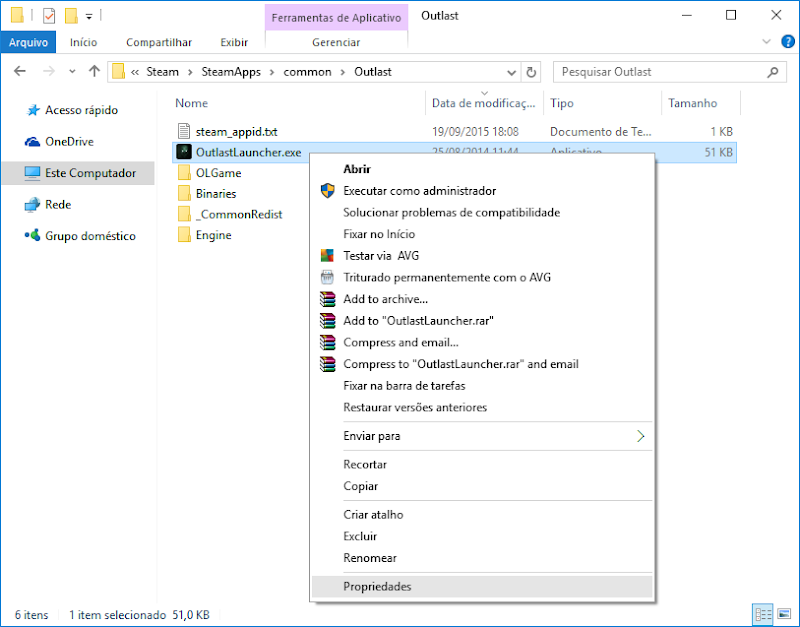Select the _CommonRedist folder
Image resolution: width=800 pixels, height=627 pixels.
[x=239, y=214]
